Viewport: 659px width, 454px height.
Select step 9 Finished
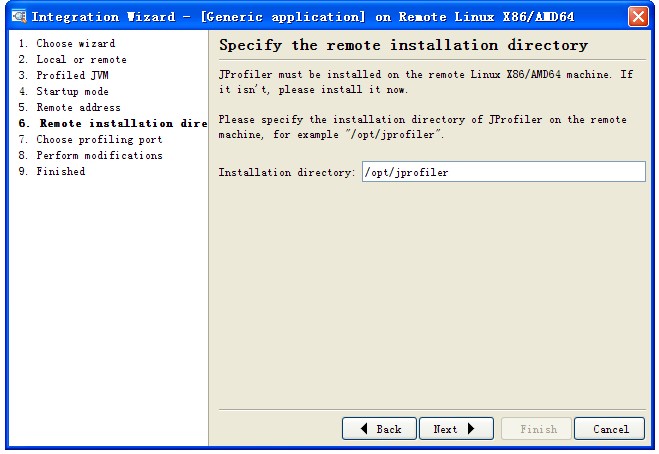click(x=52, y=171)
